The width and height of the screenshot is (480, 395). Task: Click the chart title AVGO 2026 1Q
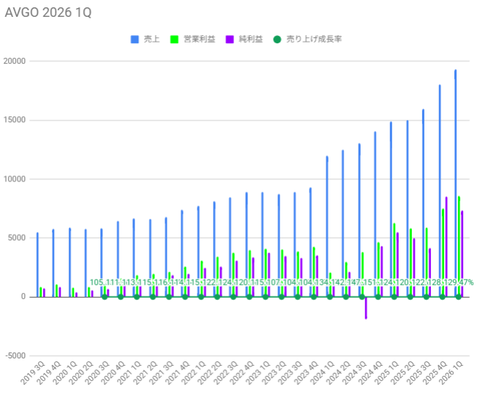(x=48, y=13)
